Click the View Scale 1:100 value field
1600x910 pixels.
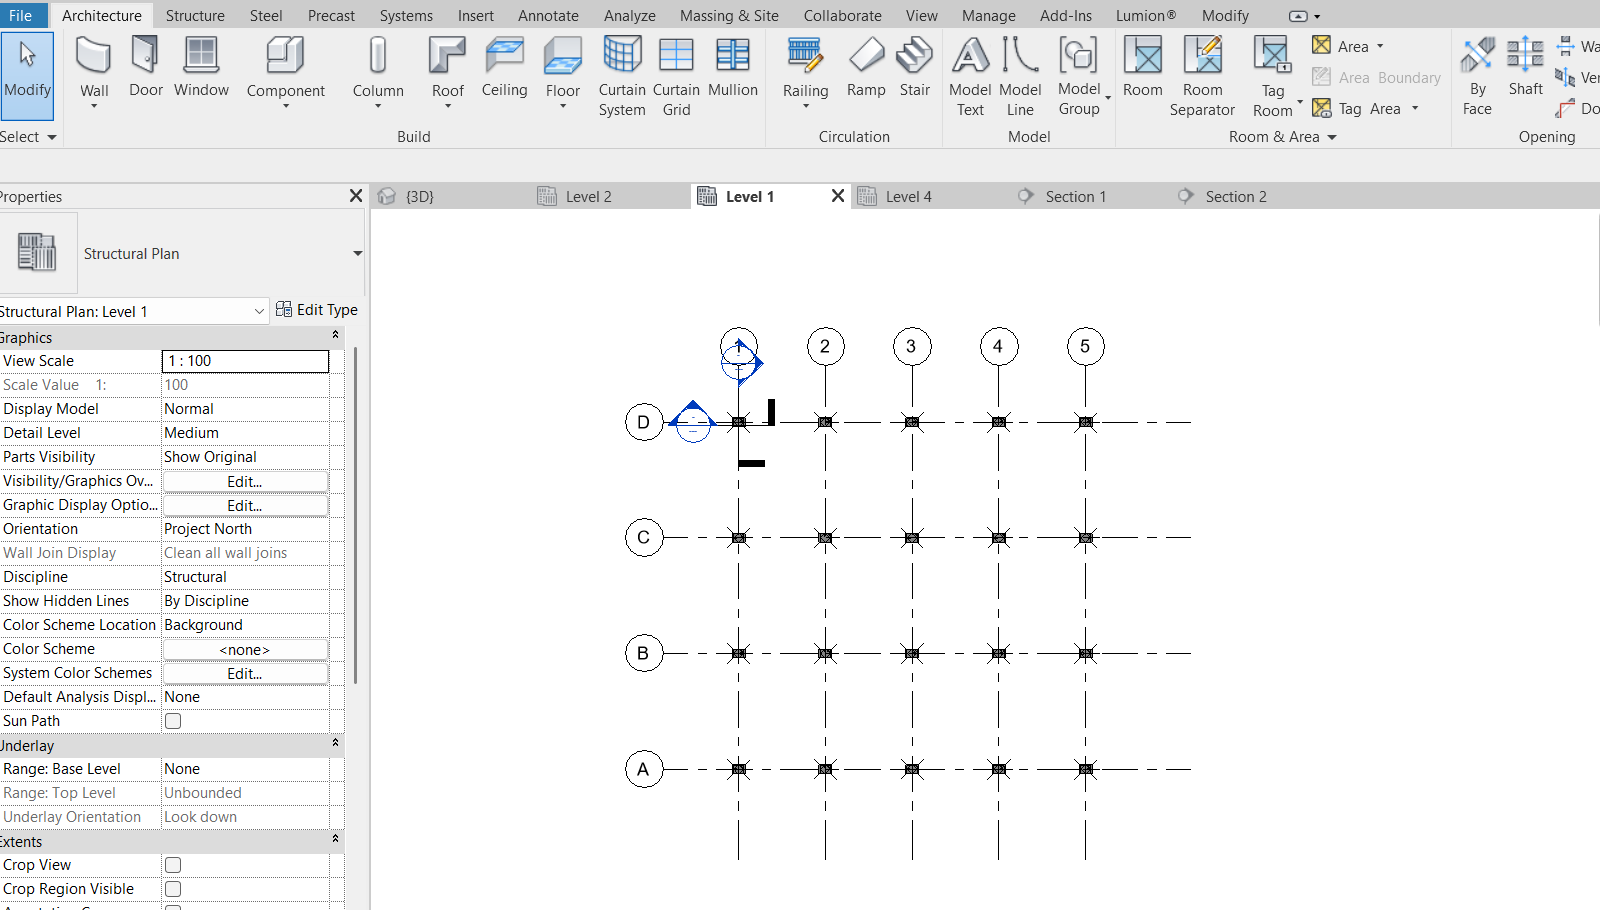pos(244,361)
